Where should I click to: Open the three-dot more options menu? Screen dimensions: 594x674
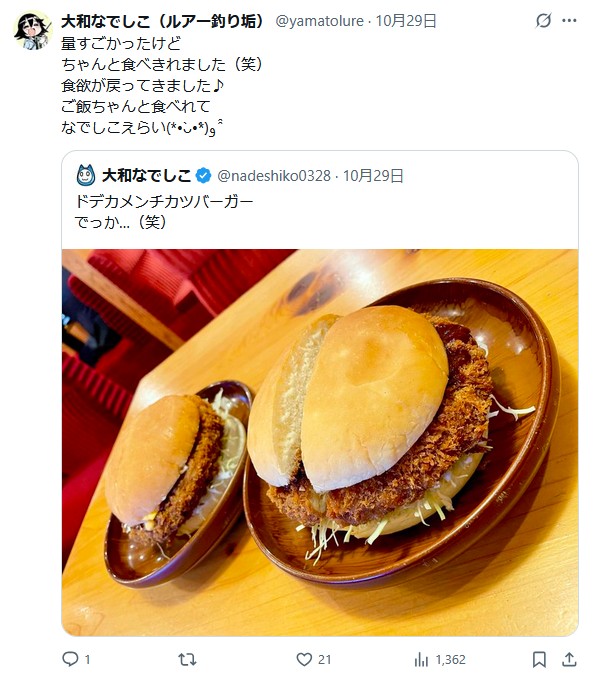569,20
